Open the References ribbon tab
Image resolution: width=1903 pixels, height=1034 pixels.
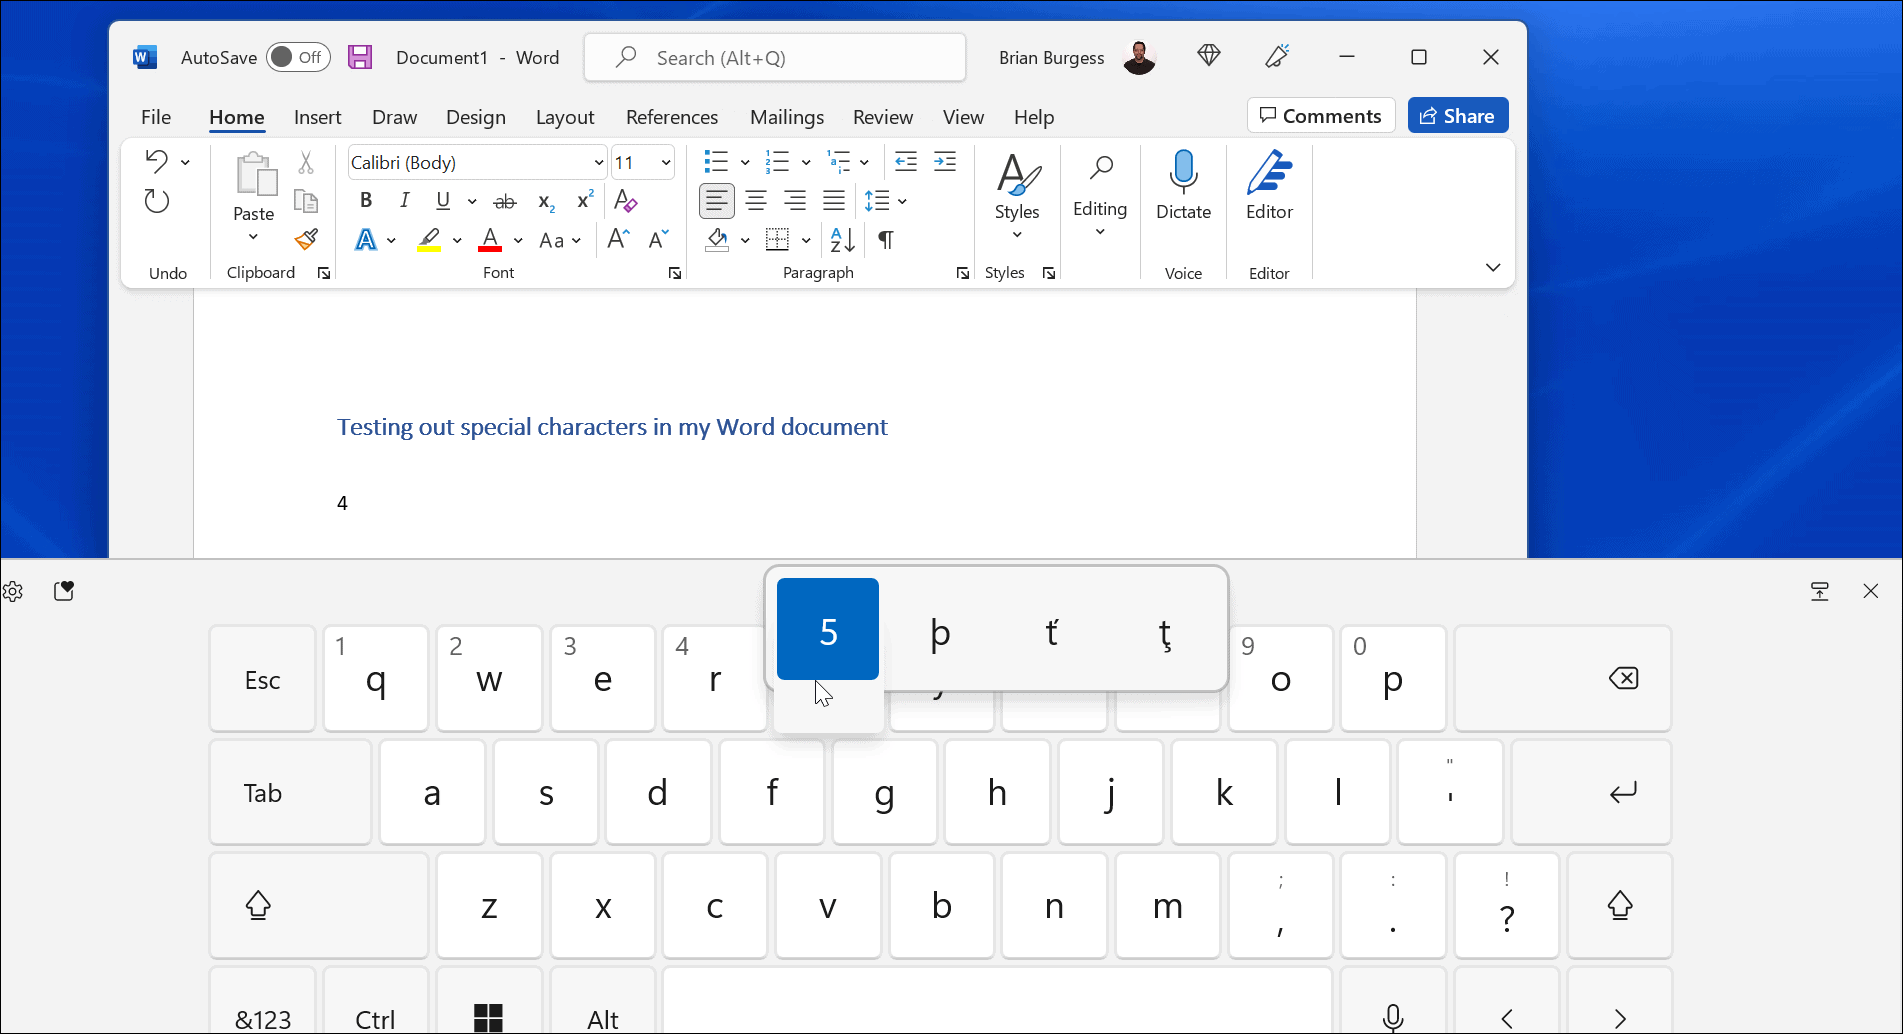pyautogui.click(x=671, y=117)
